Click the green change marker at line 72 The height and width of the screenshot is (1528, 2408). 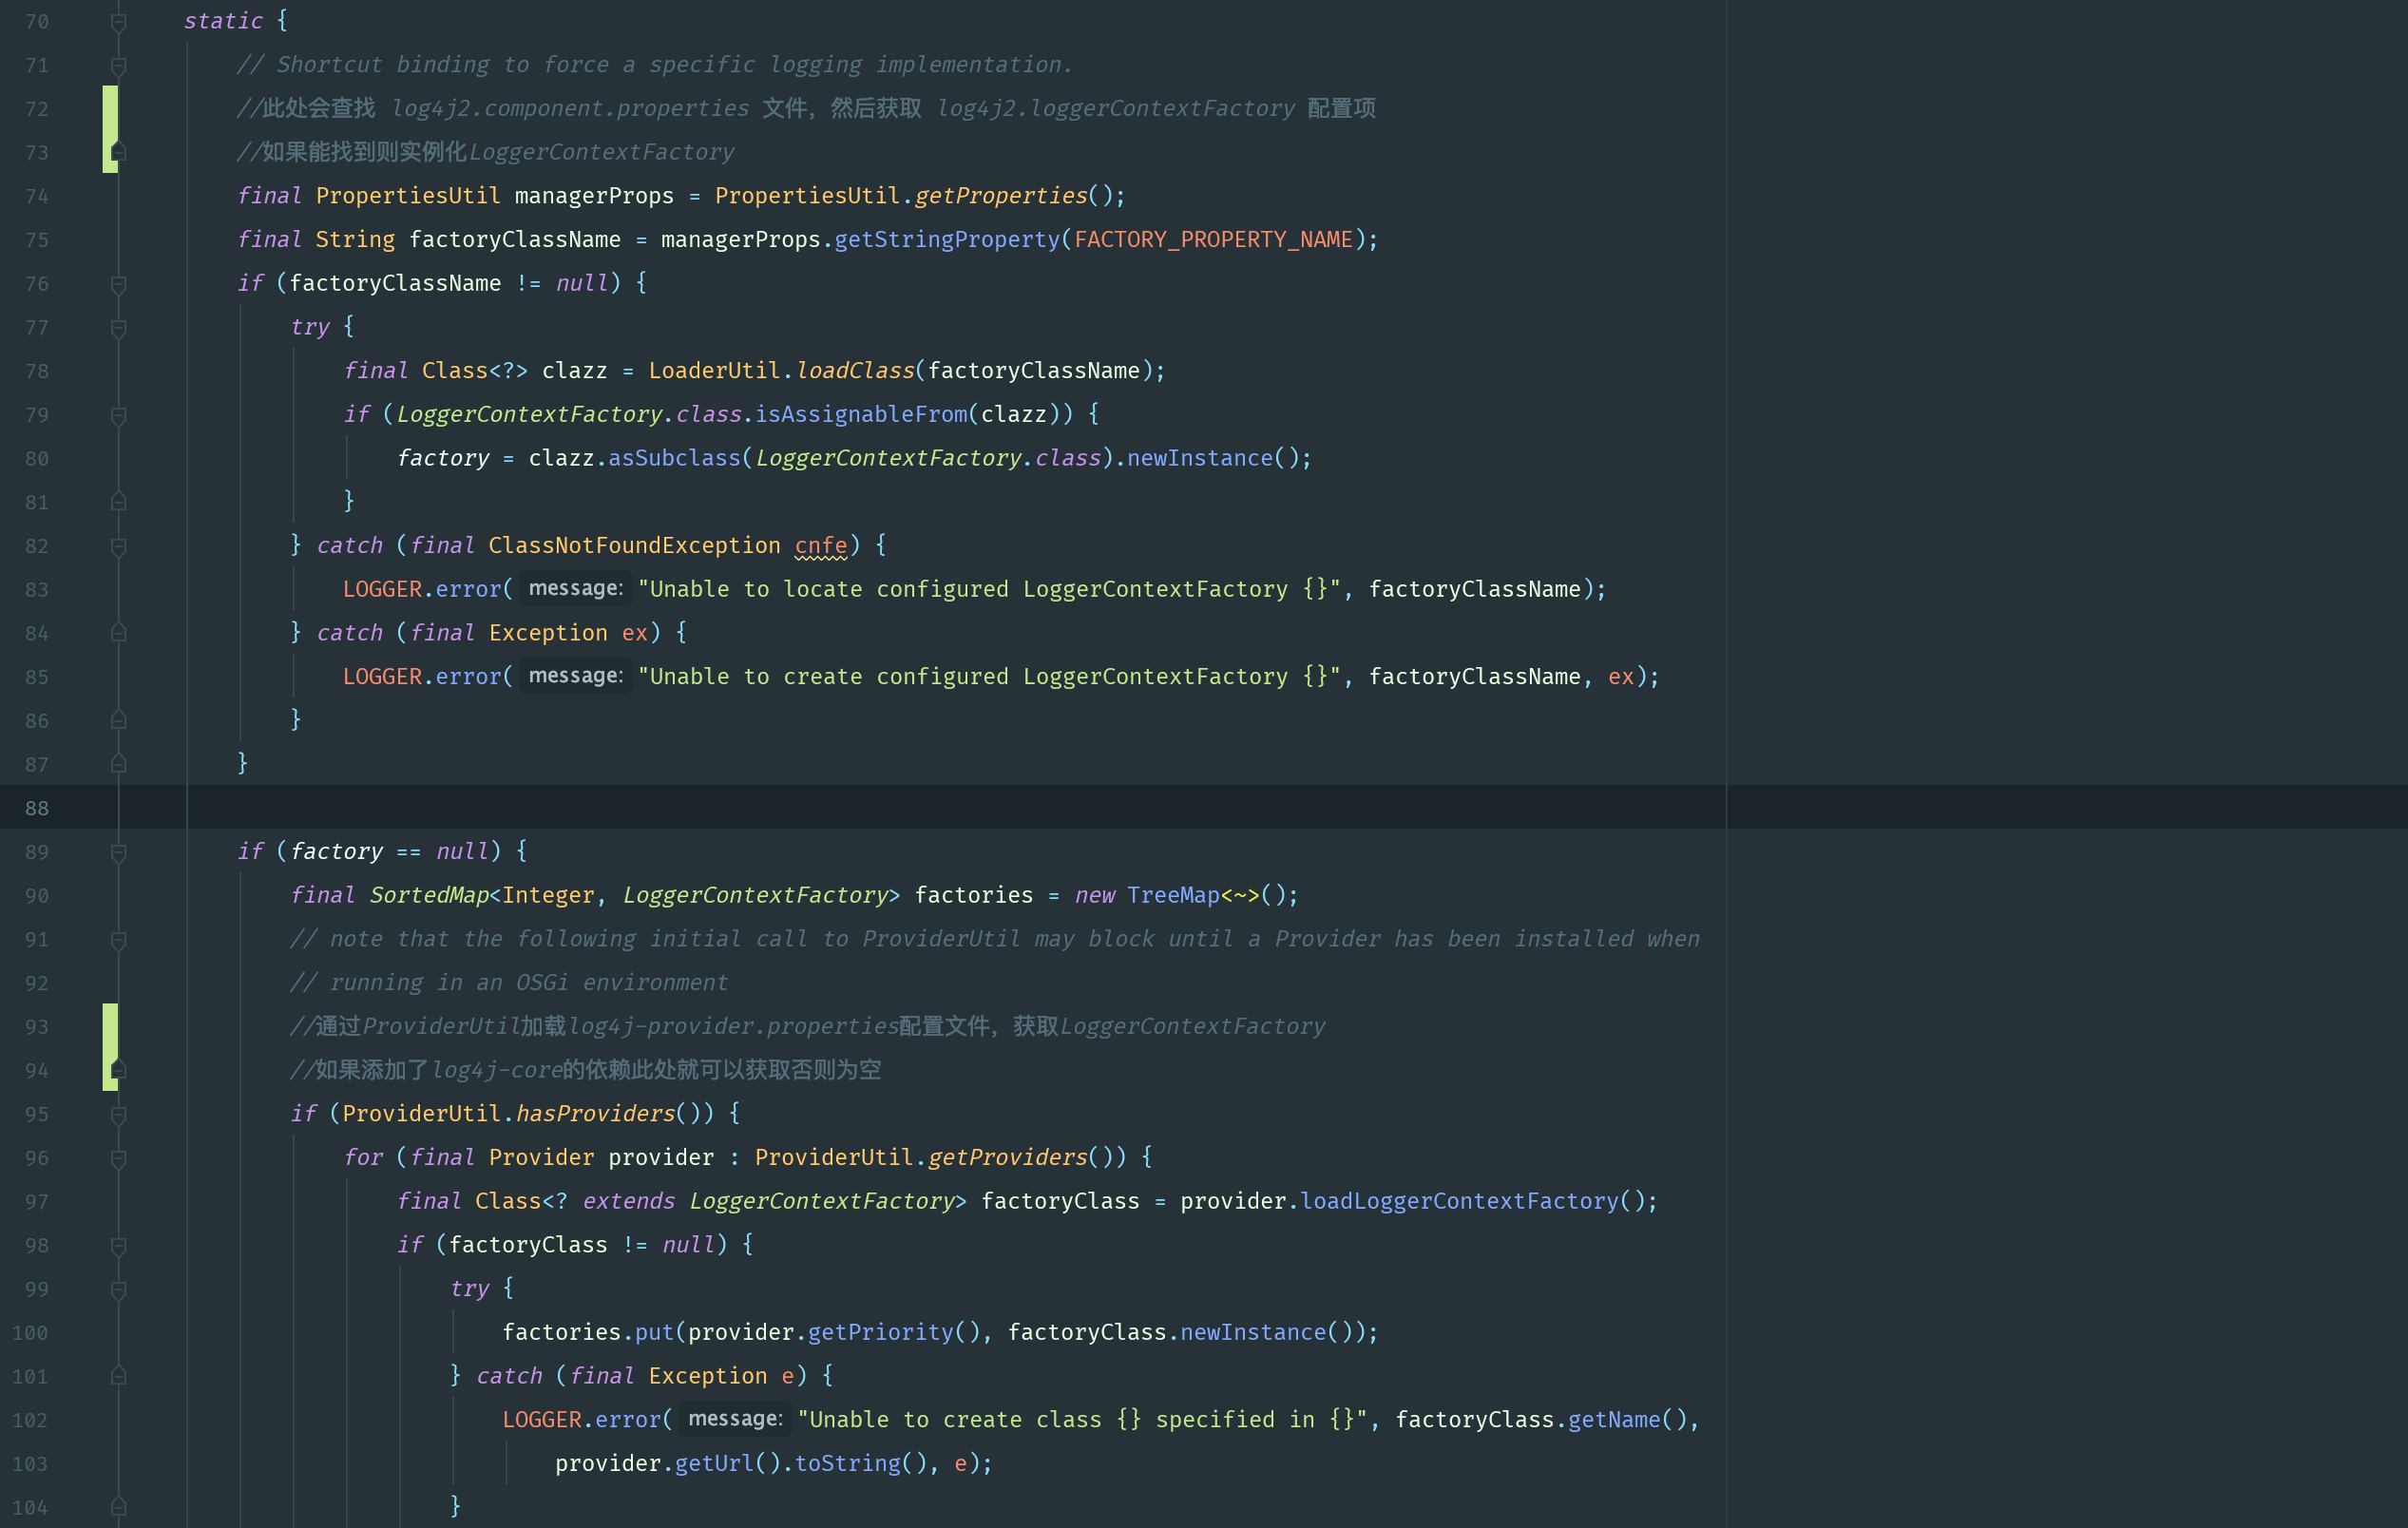[109, 129]
